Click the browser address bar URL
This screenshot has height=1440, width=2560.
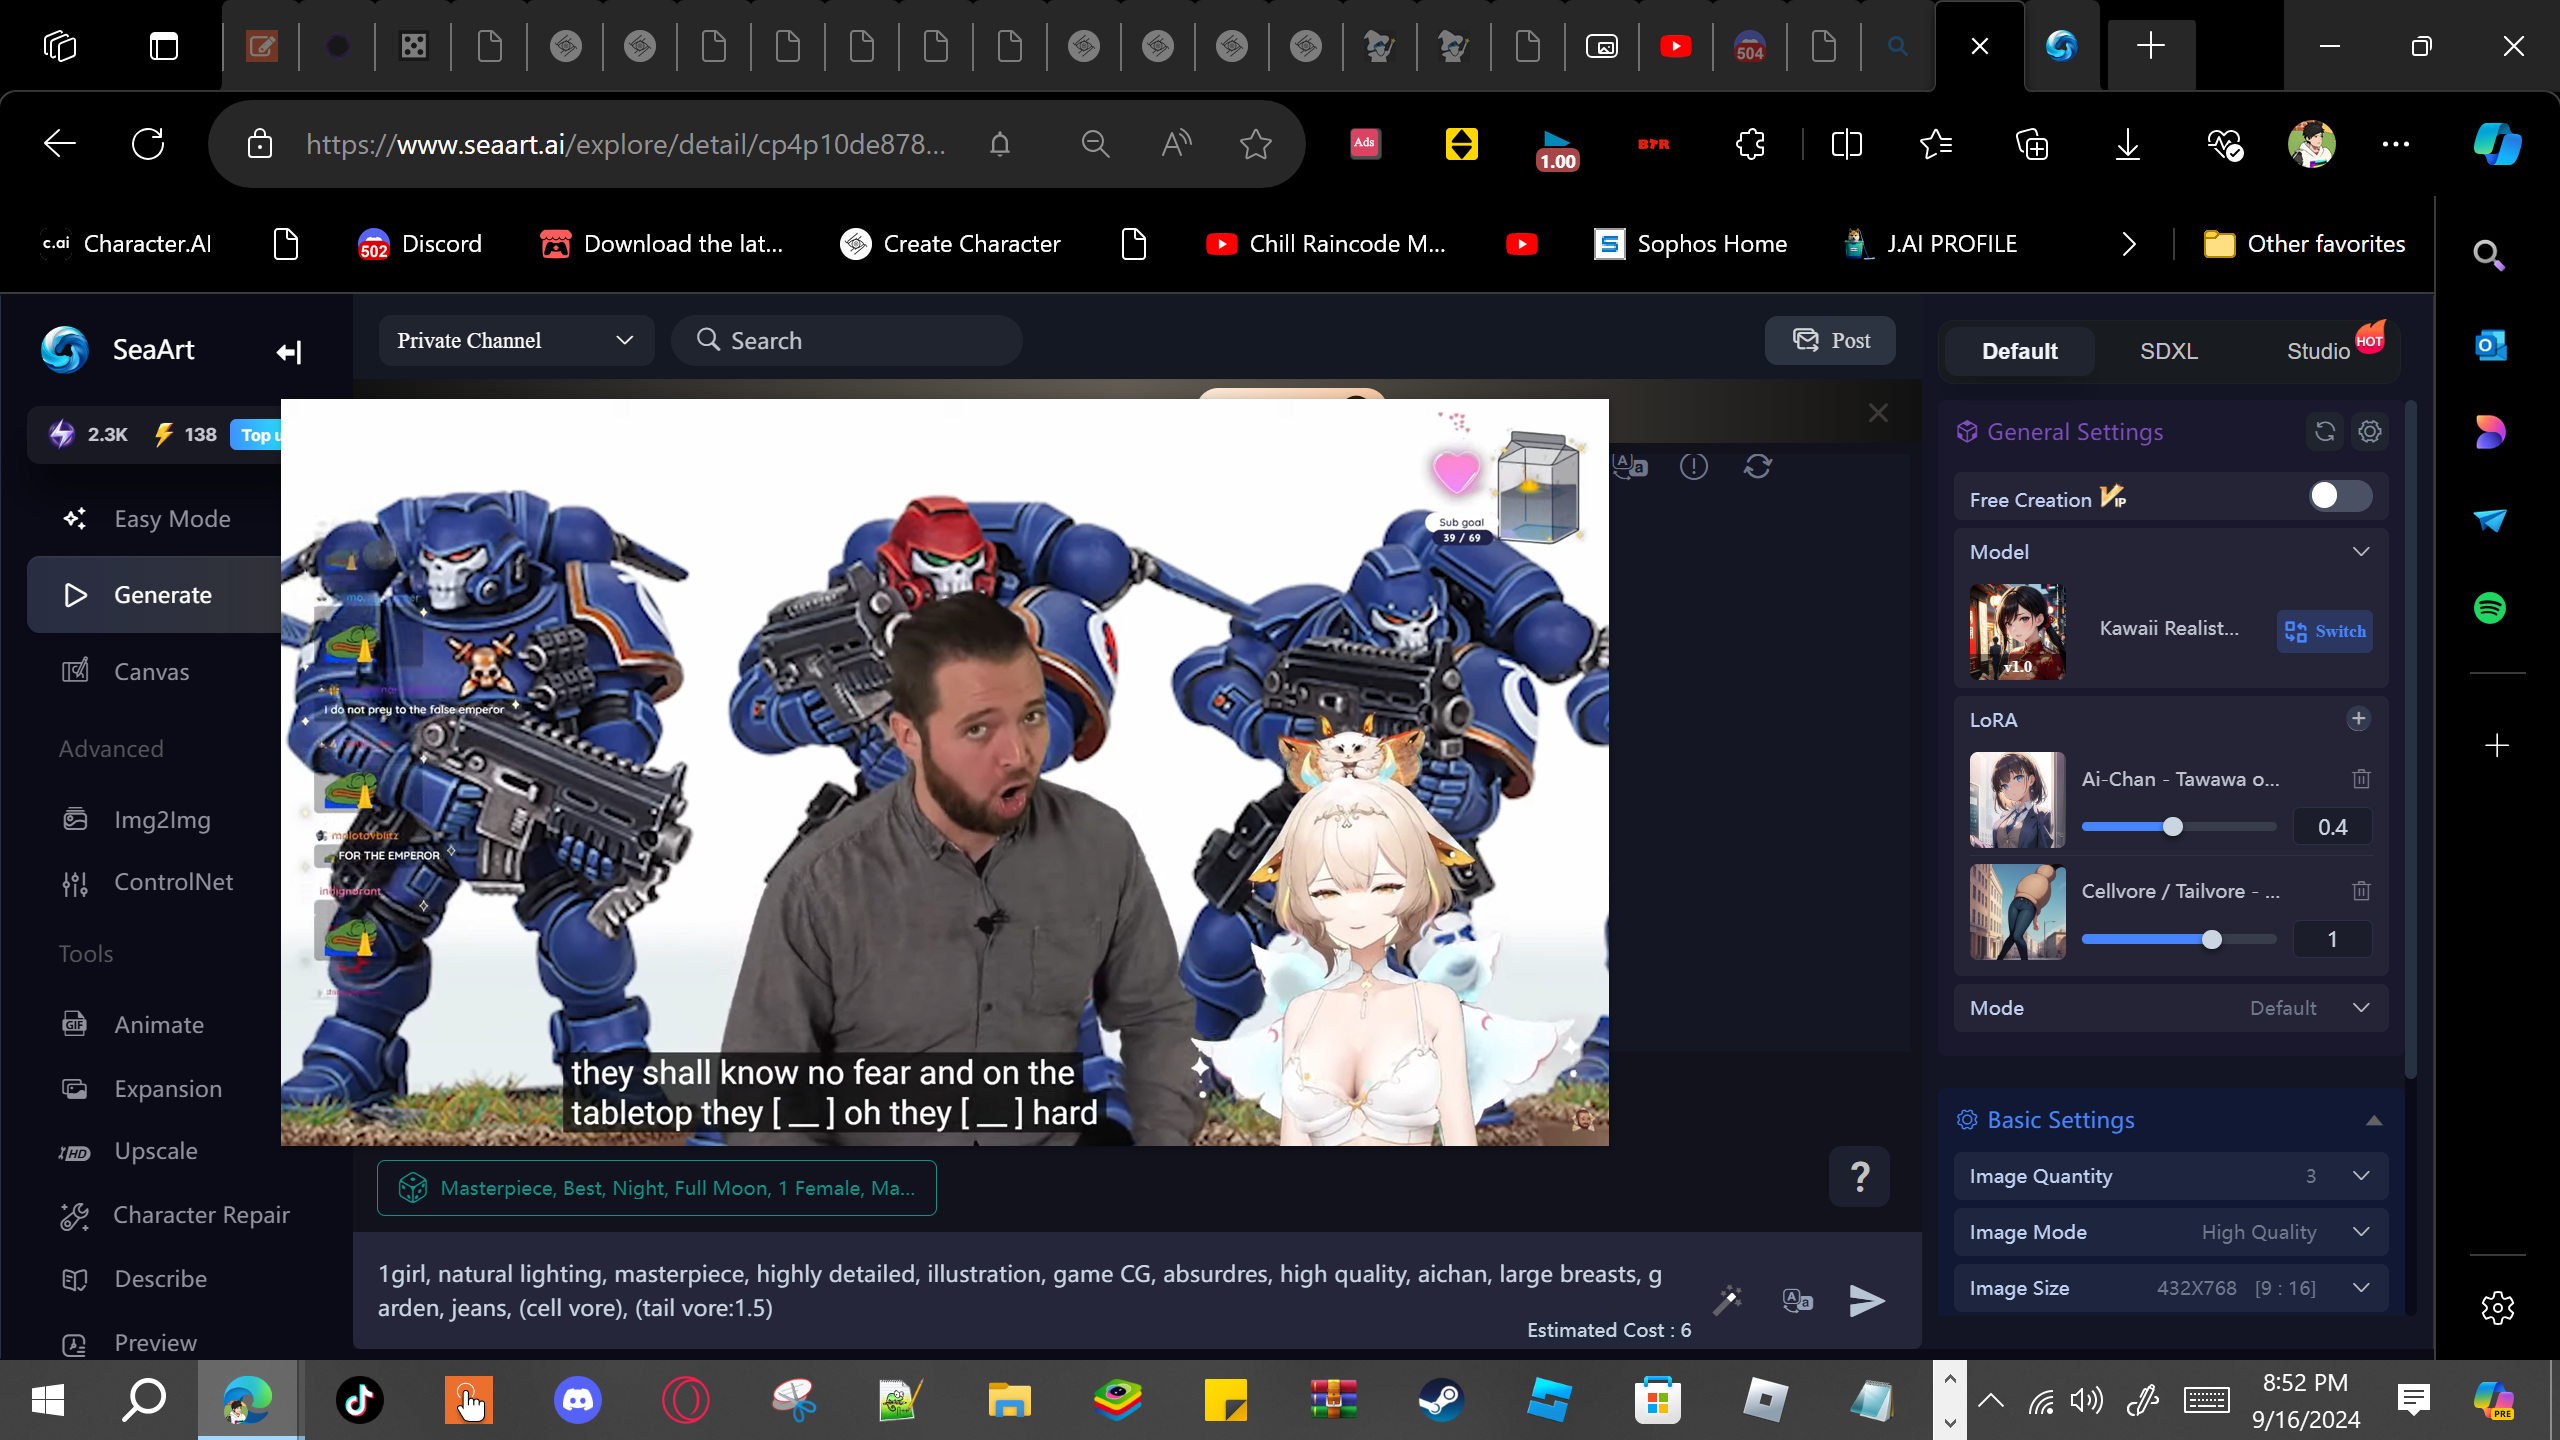(626, 144)
